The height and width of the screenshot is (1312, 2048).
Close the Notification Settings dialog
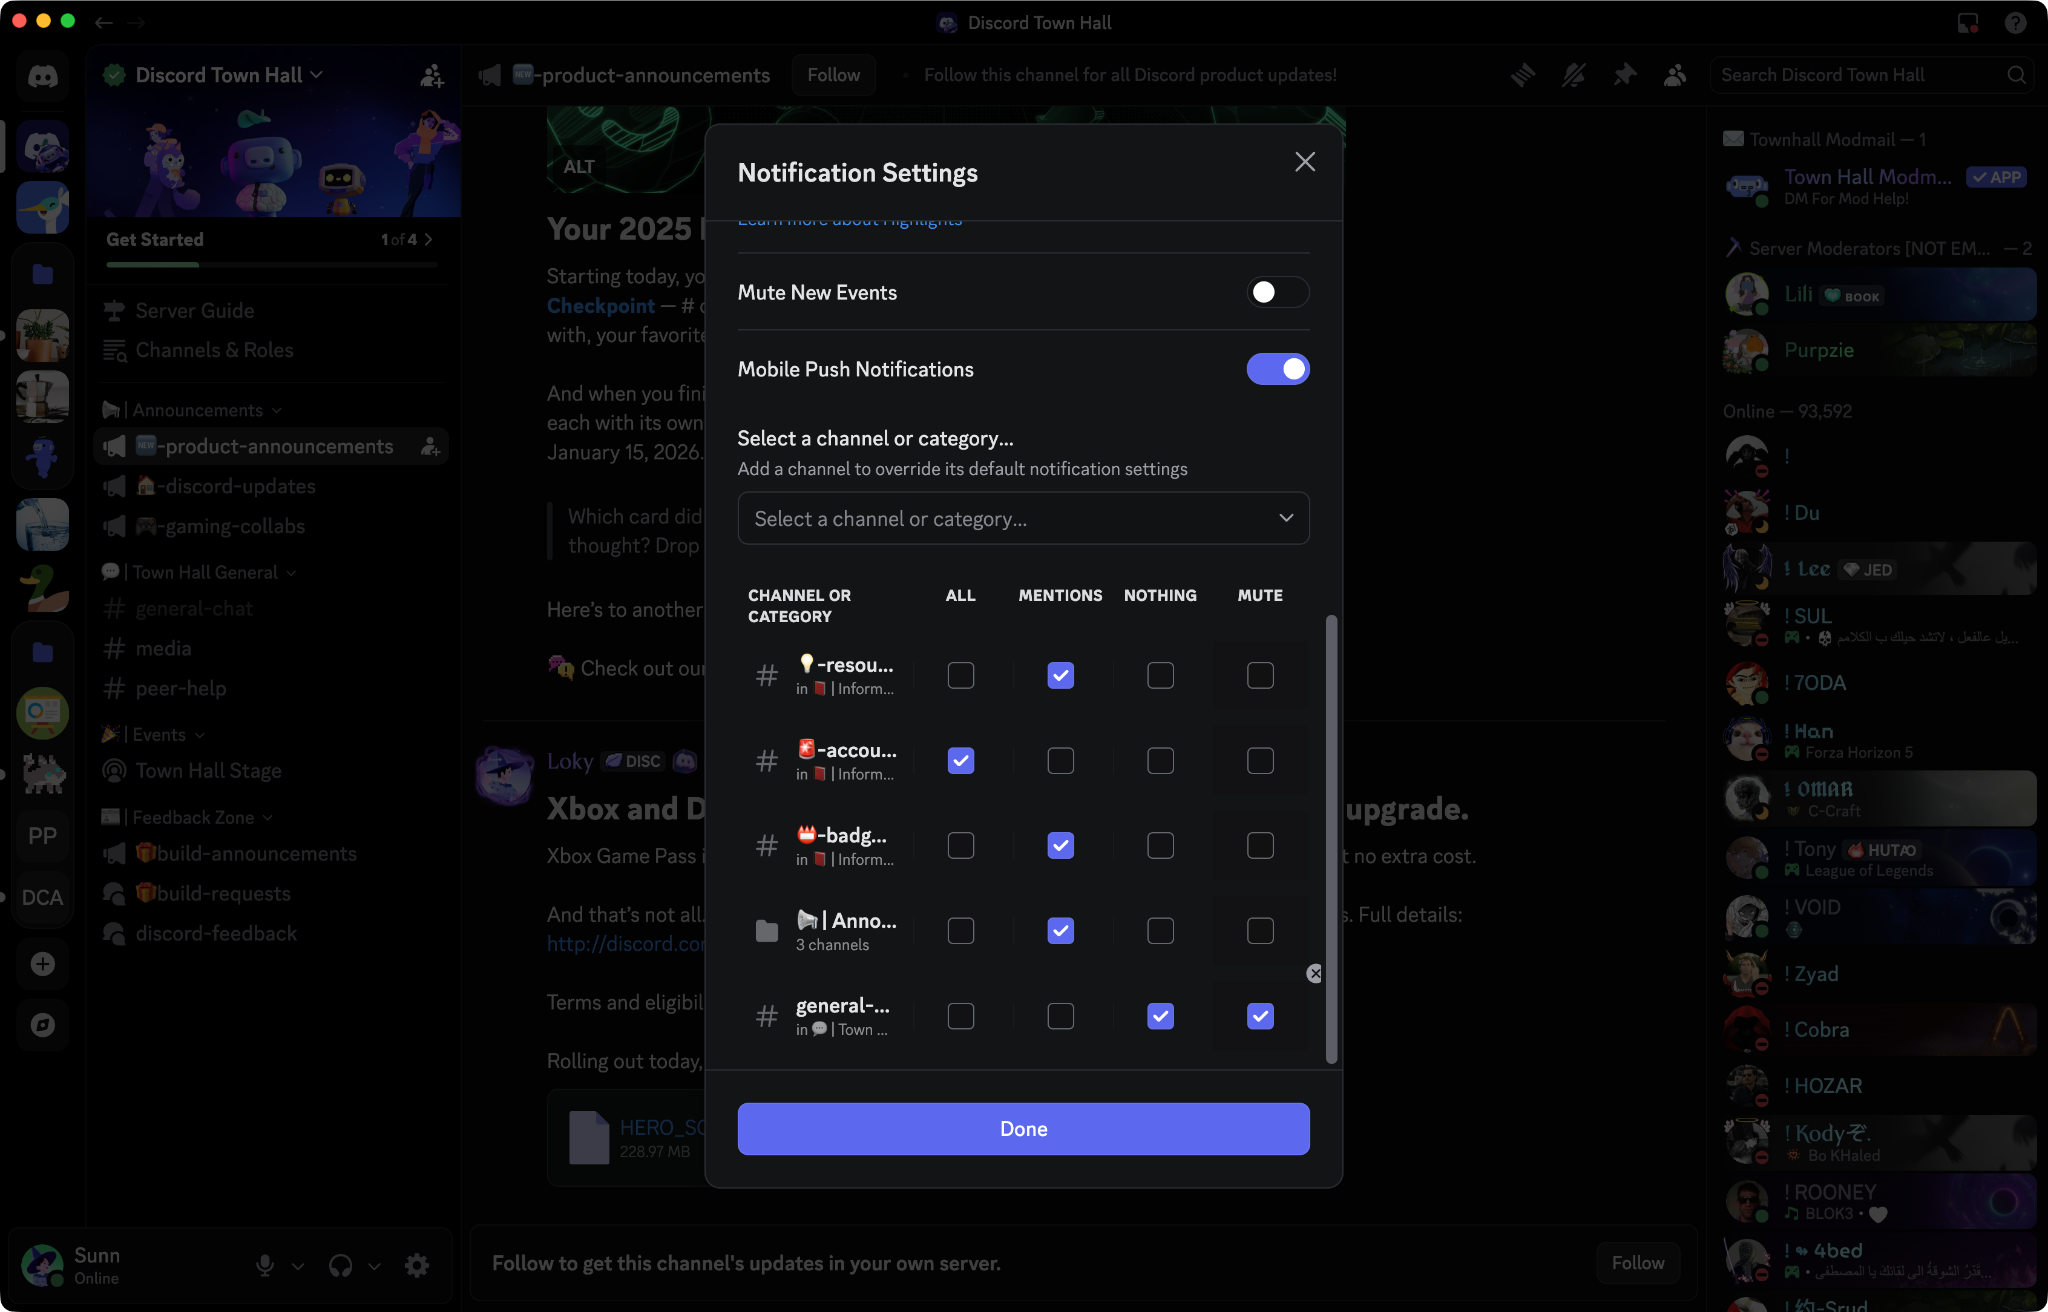coord(1305,162)
